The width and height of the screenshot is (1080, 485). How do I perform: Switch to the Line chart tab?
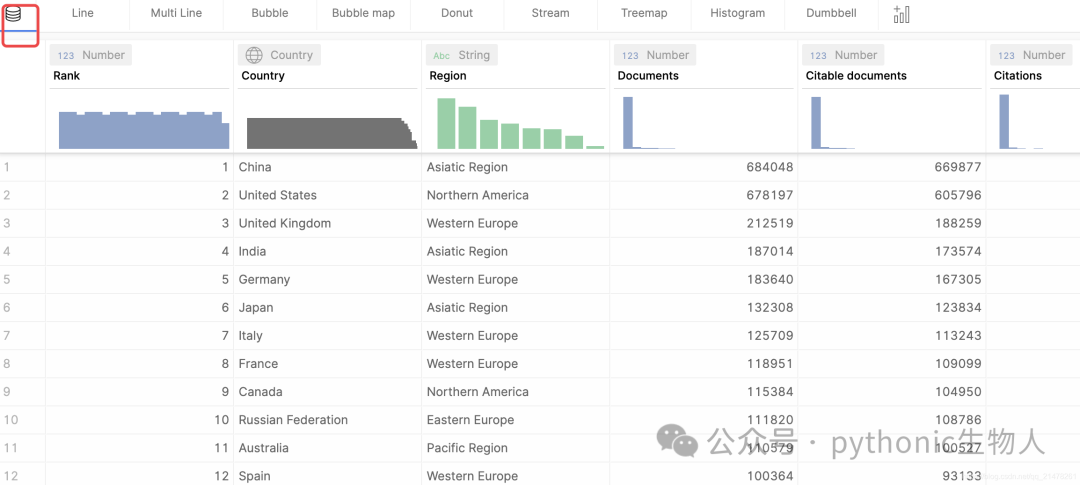click(x=83, y=13)
